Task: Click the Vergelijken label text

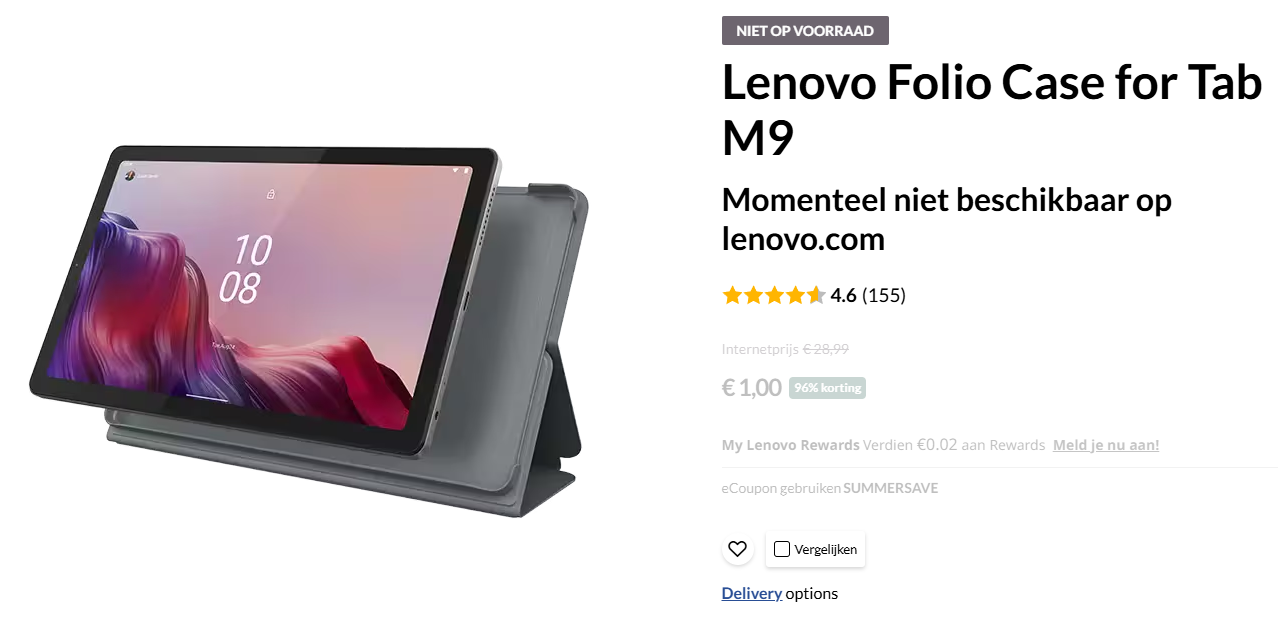Action: point(826,549)
